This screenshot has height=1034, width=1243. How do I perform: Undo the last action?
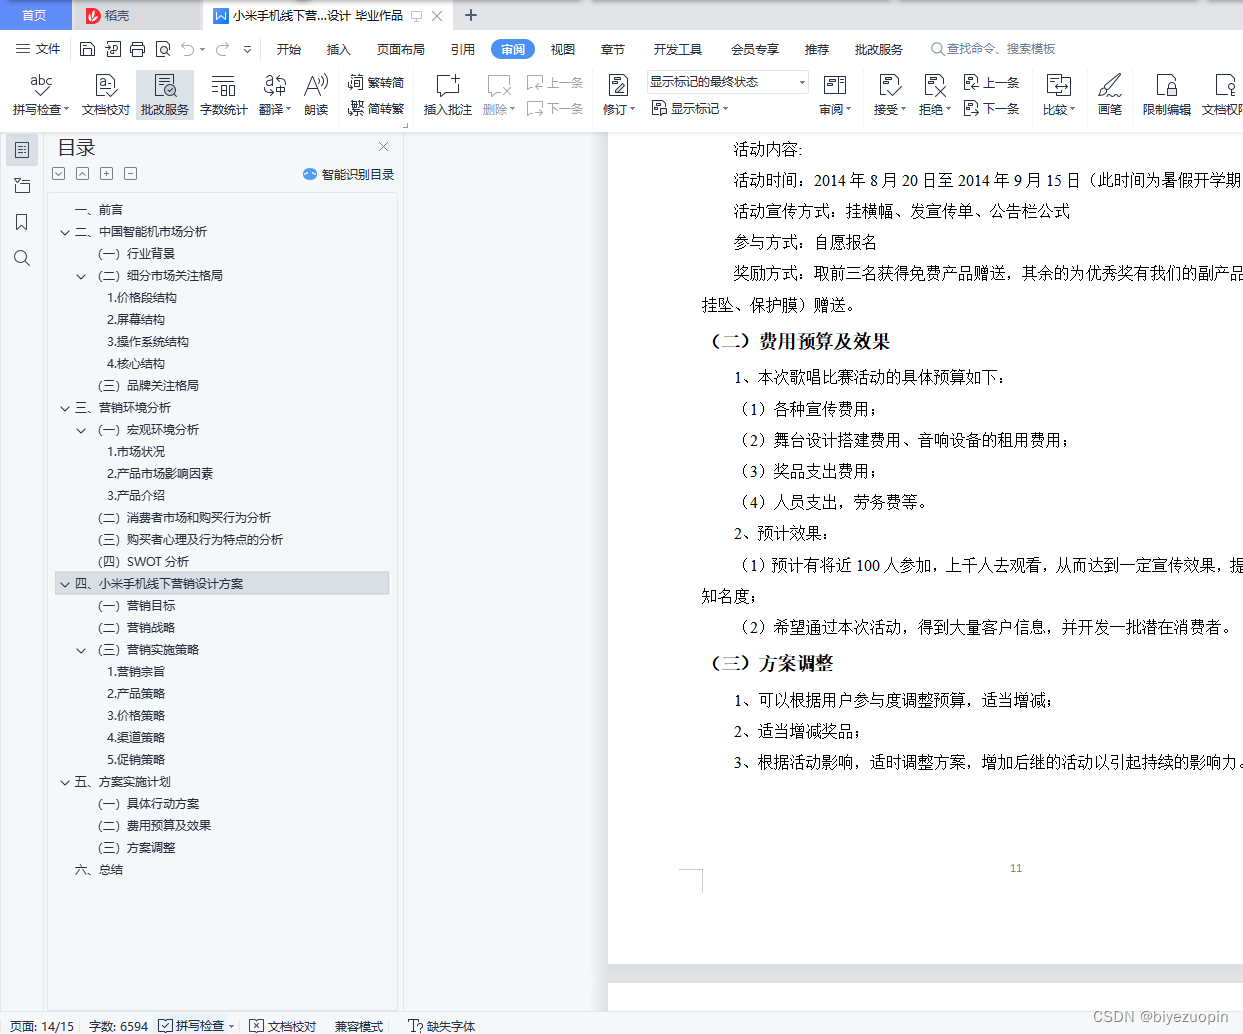click(x=188, y=49)
